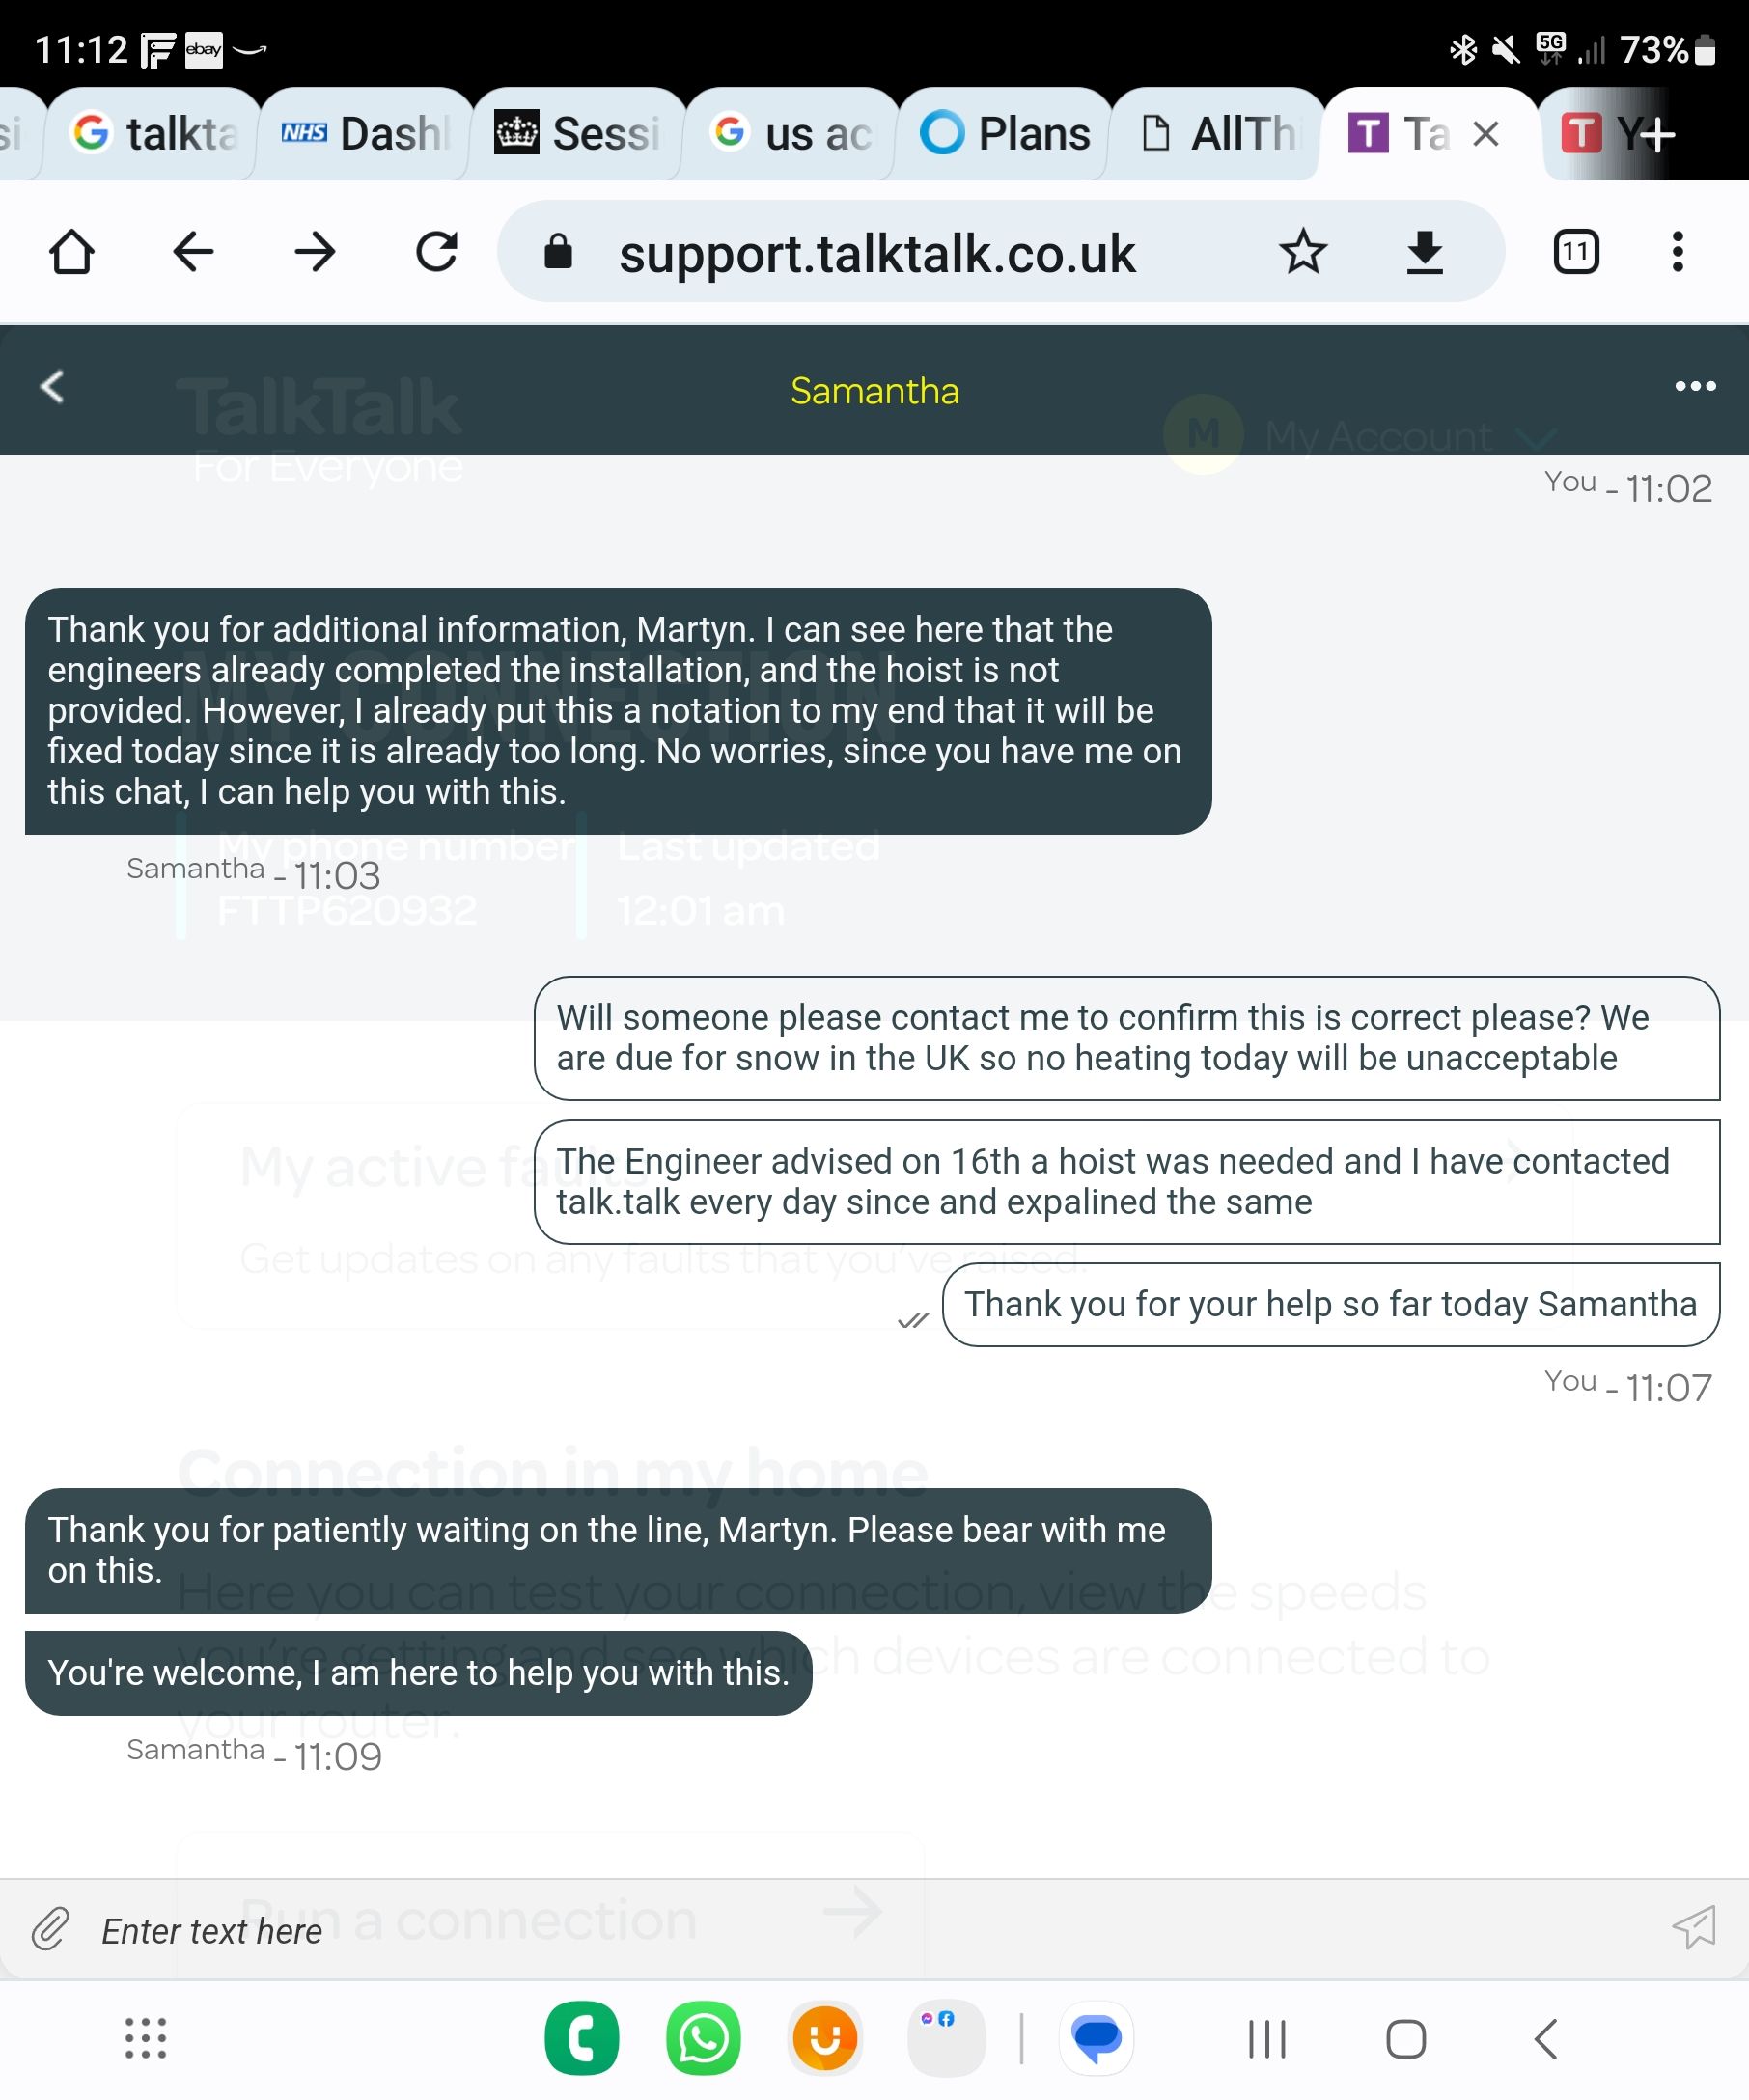Open Chrome's three-dot overflow menu

[x=1678, y=252]
